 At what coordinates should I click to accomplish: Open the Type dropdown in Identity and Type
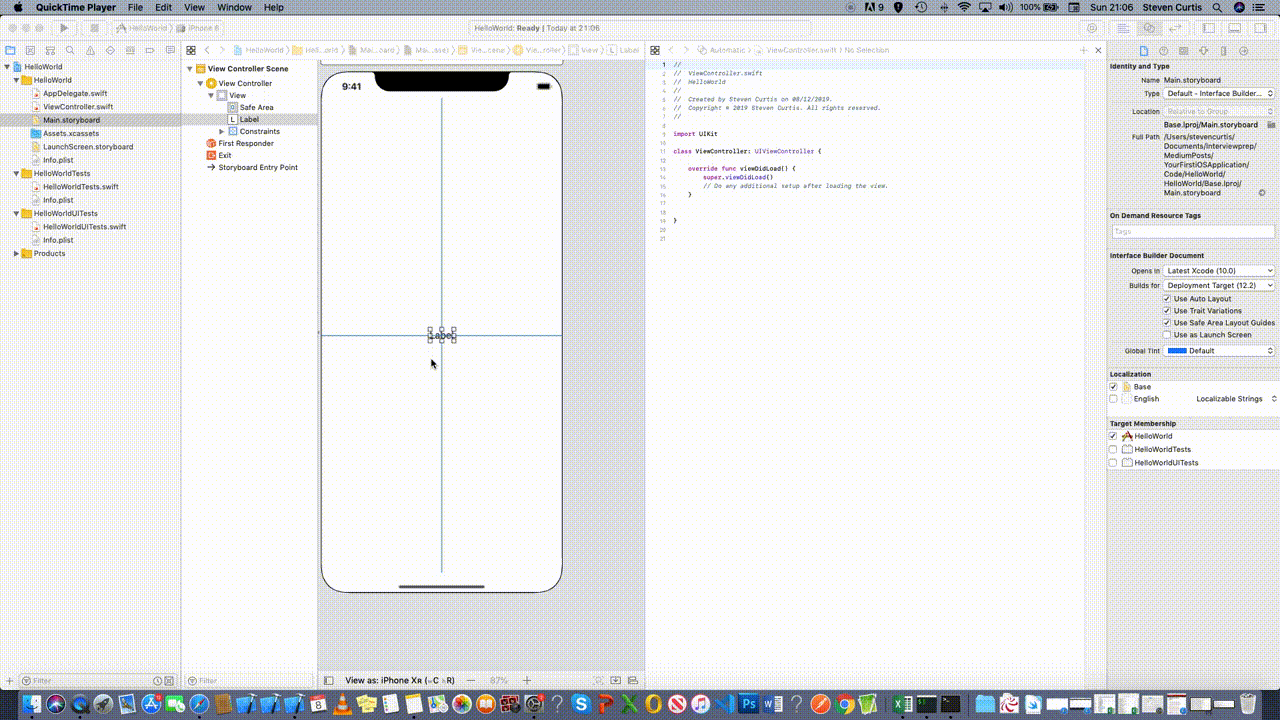1220,93
